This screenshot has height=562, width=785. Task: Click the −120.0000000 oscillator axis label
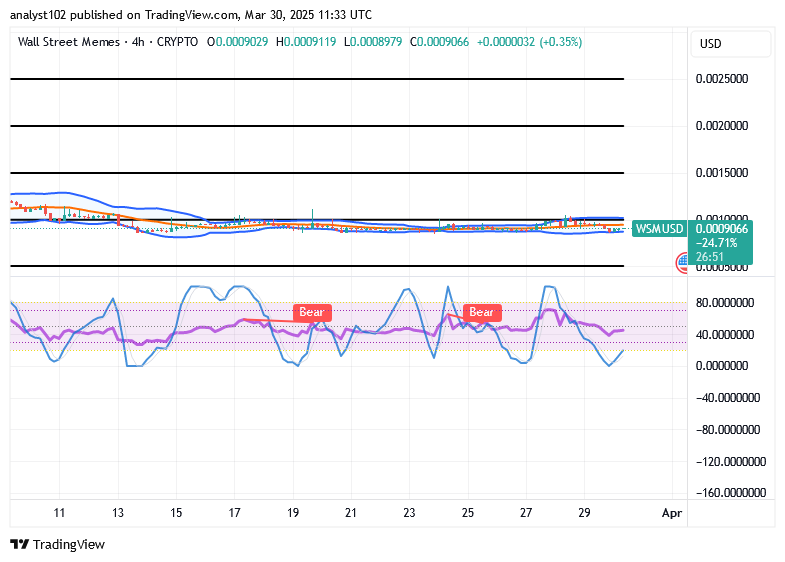pos(731,461)
